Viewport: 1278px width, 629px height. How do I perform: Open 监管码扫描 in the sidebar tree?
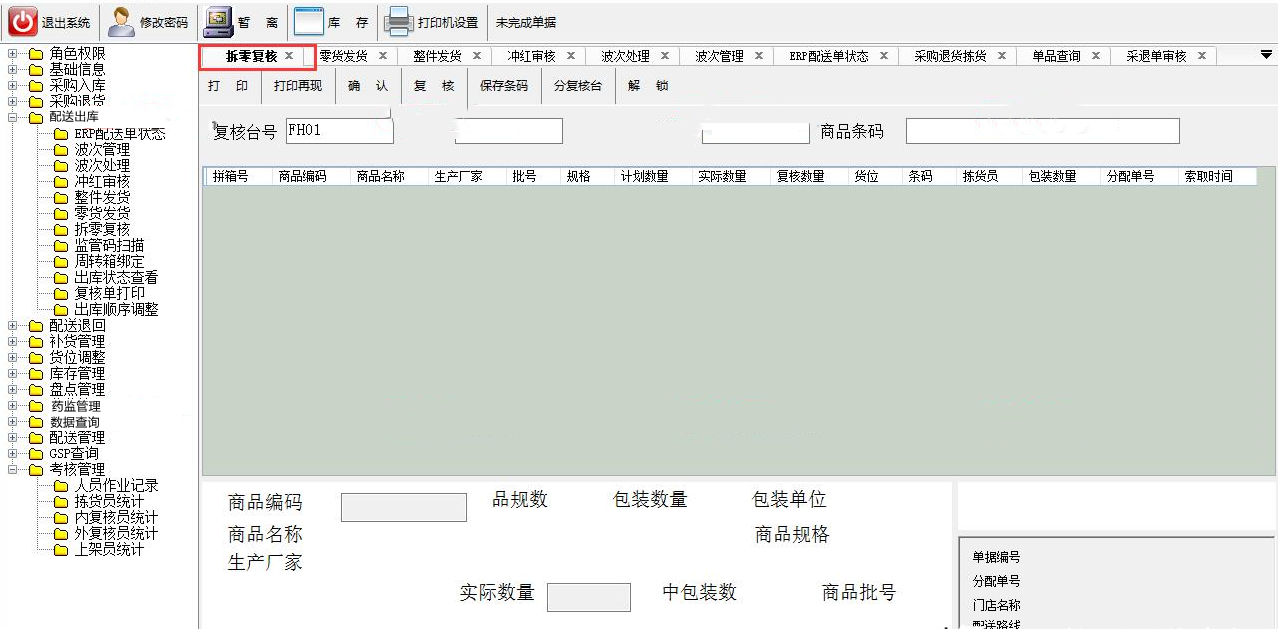point(109,245)
